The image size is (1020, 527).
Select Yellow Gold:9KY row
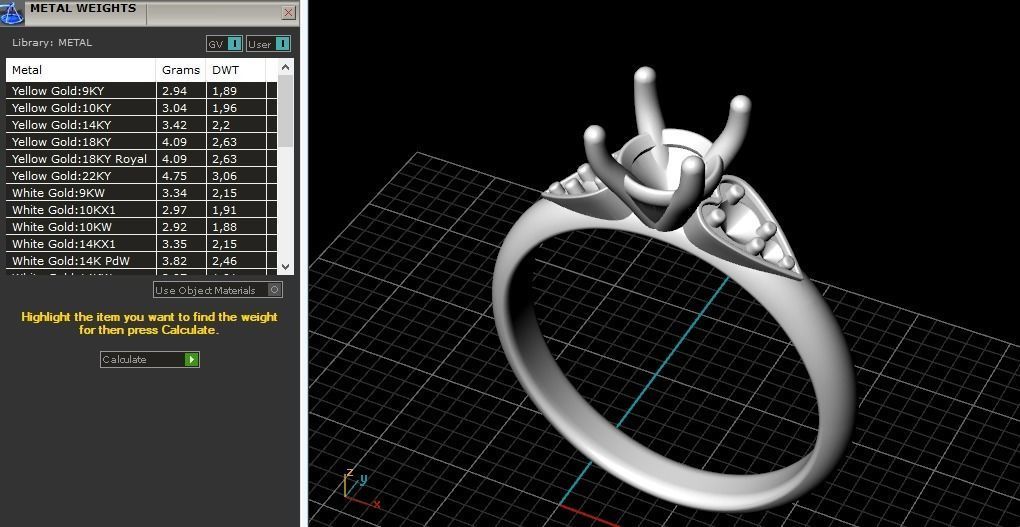pos(141,90)
